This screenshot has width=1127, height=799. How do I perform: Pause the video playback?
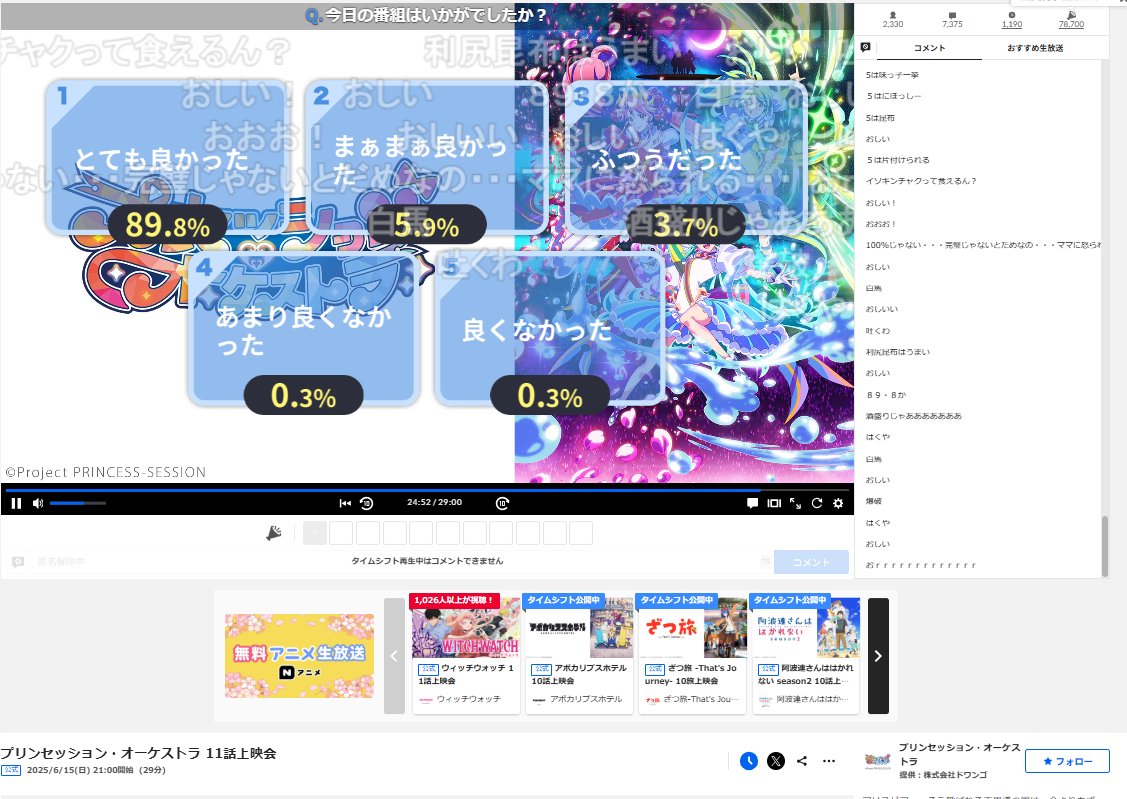coord(16,503)
